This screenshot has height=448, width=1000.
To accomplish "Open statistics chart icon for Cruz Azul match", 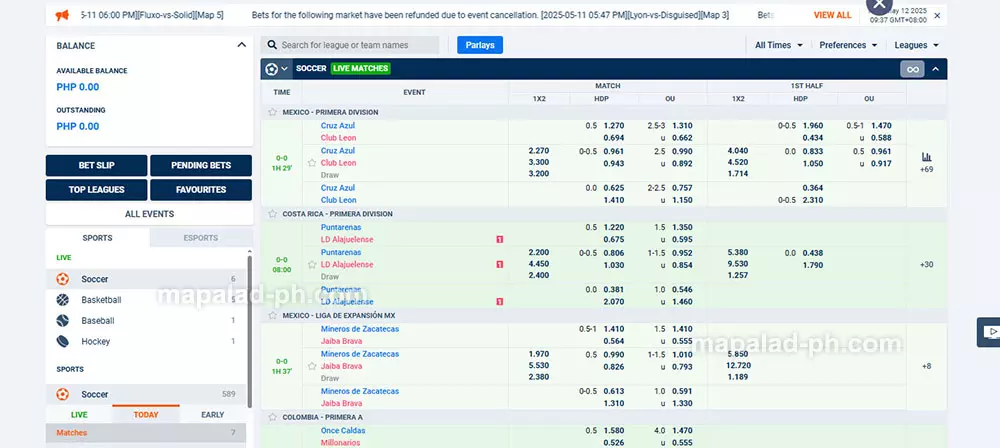I will 926,157.
